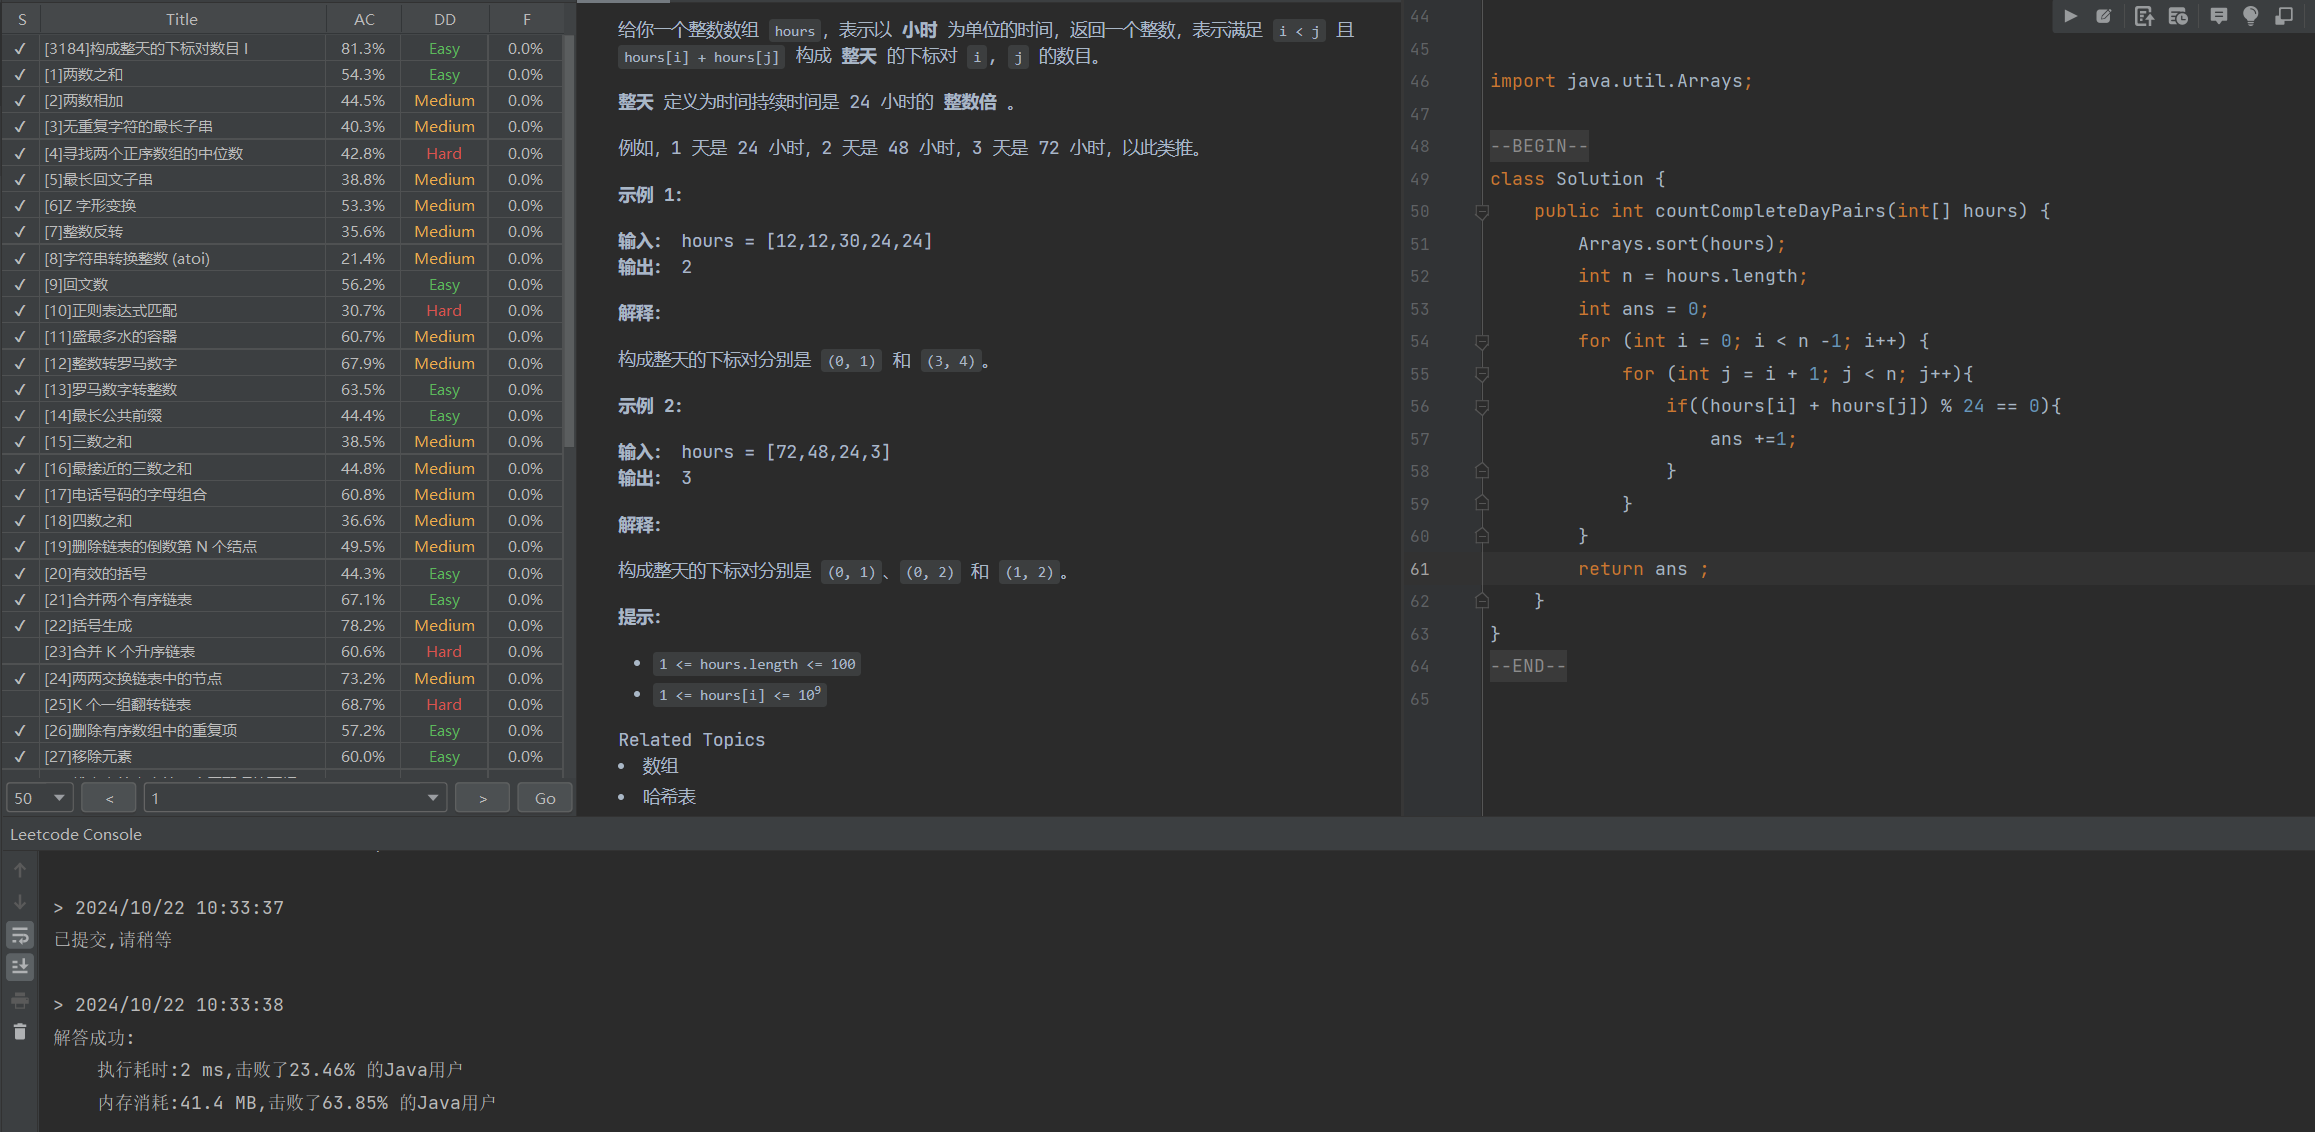Click Arrays.sort(hours) code line
Image resolution: width=2315 pixels, height=1132 pixels.
coord(1681,244)
